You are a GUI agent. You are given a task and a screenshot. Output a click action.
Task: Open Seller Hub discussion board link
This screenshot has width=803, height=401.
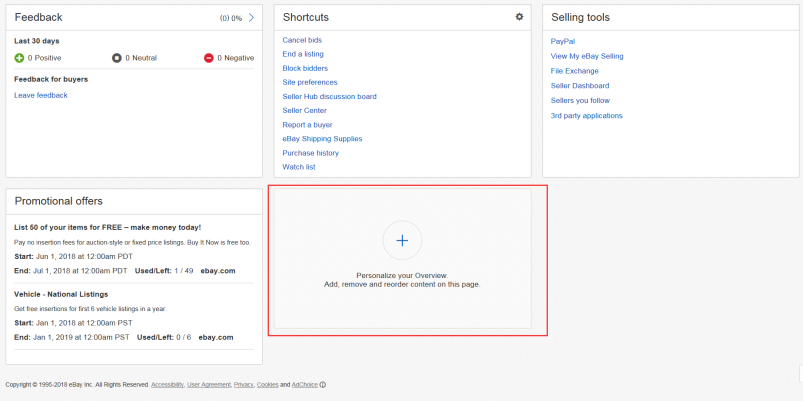click(x=329, y=96)
